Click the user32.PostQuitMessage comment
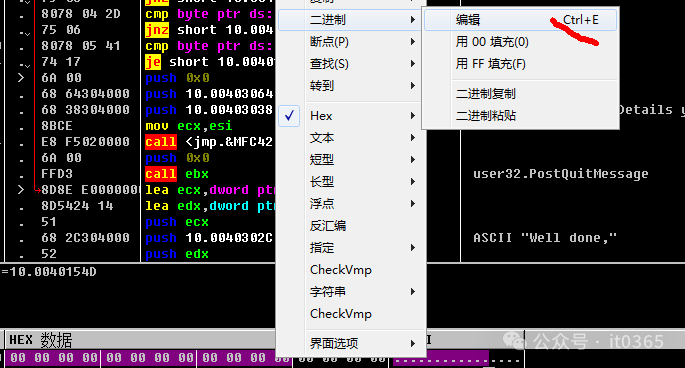The width and height of the screenshot is (685, 368). pyautogui.click(x=561, y=174)
